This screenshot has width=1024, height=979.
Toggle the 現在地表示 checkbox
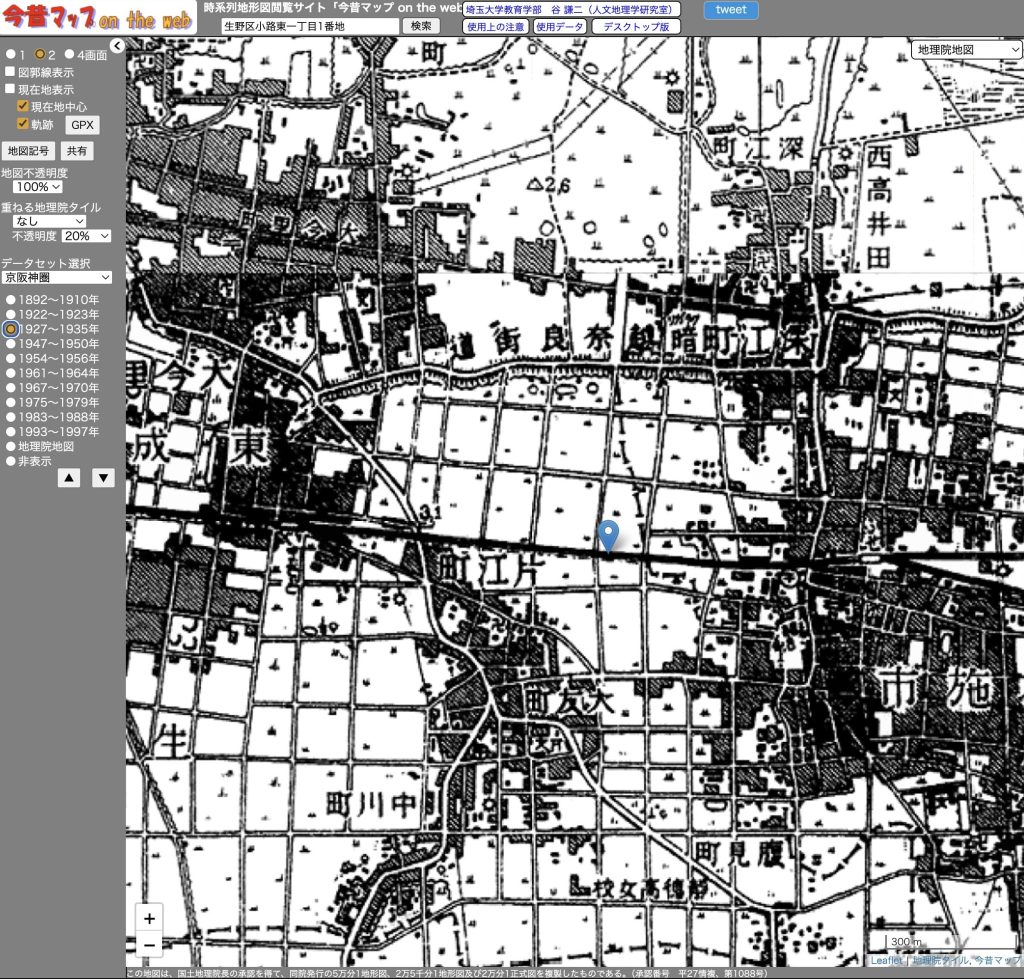pos(10,90)
